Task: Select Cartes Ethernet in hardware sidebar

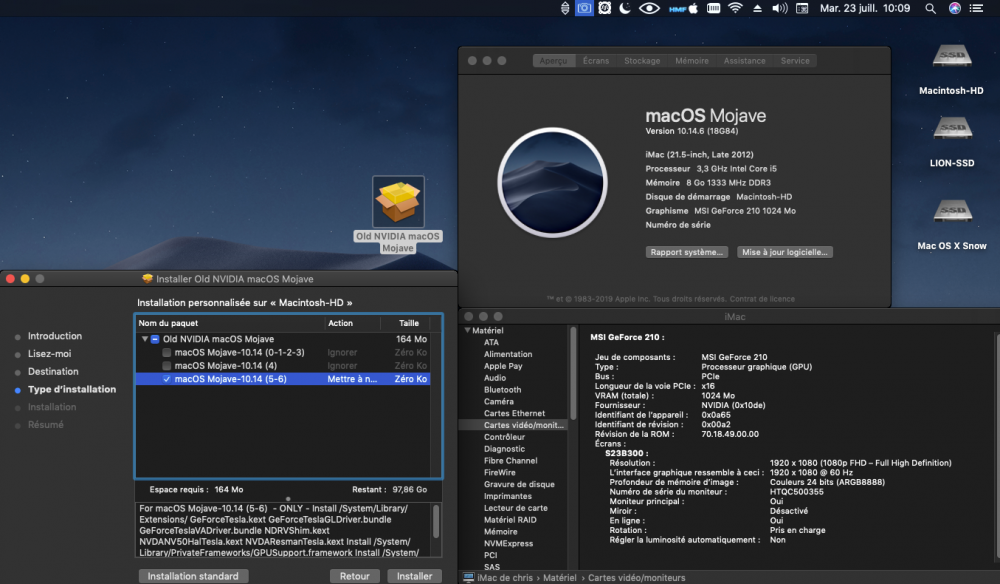Action: [x=514, y=413]
